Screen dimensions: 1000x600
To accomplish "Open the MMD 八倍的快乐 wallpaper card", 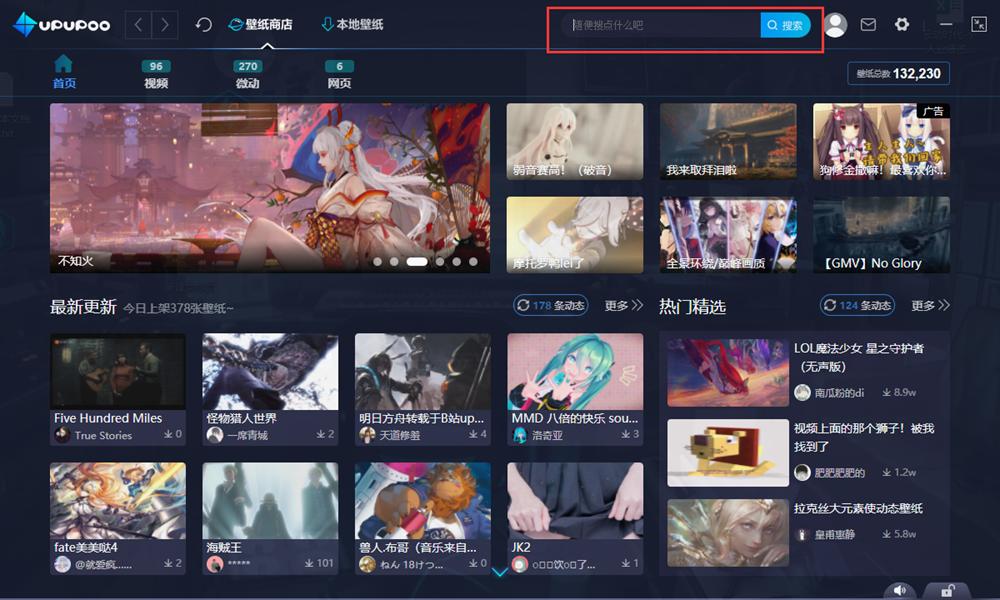I will coord(575,389).
